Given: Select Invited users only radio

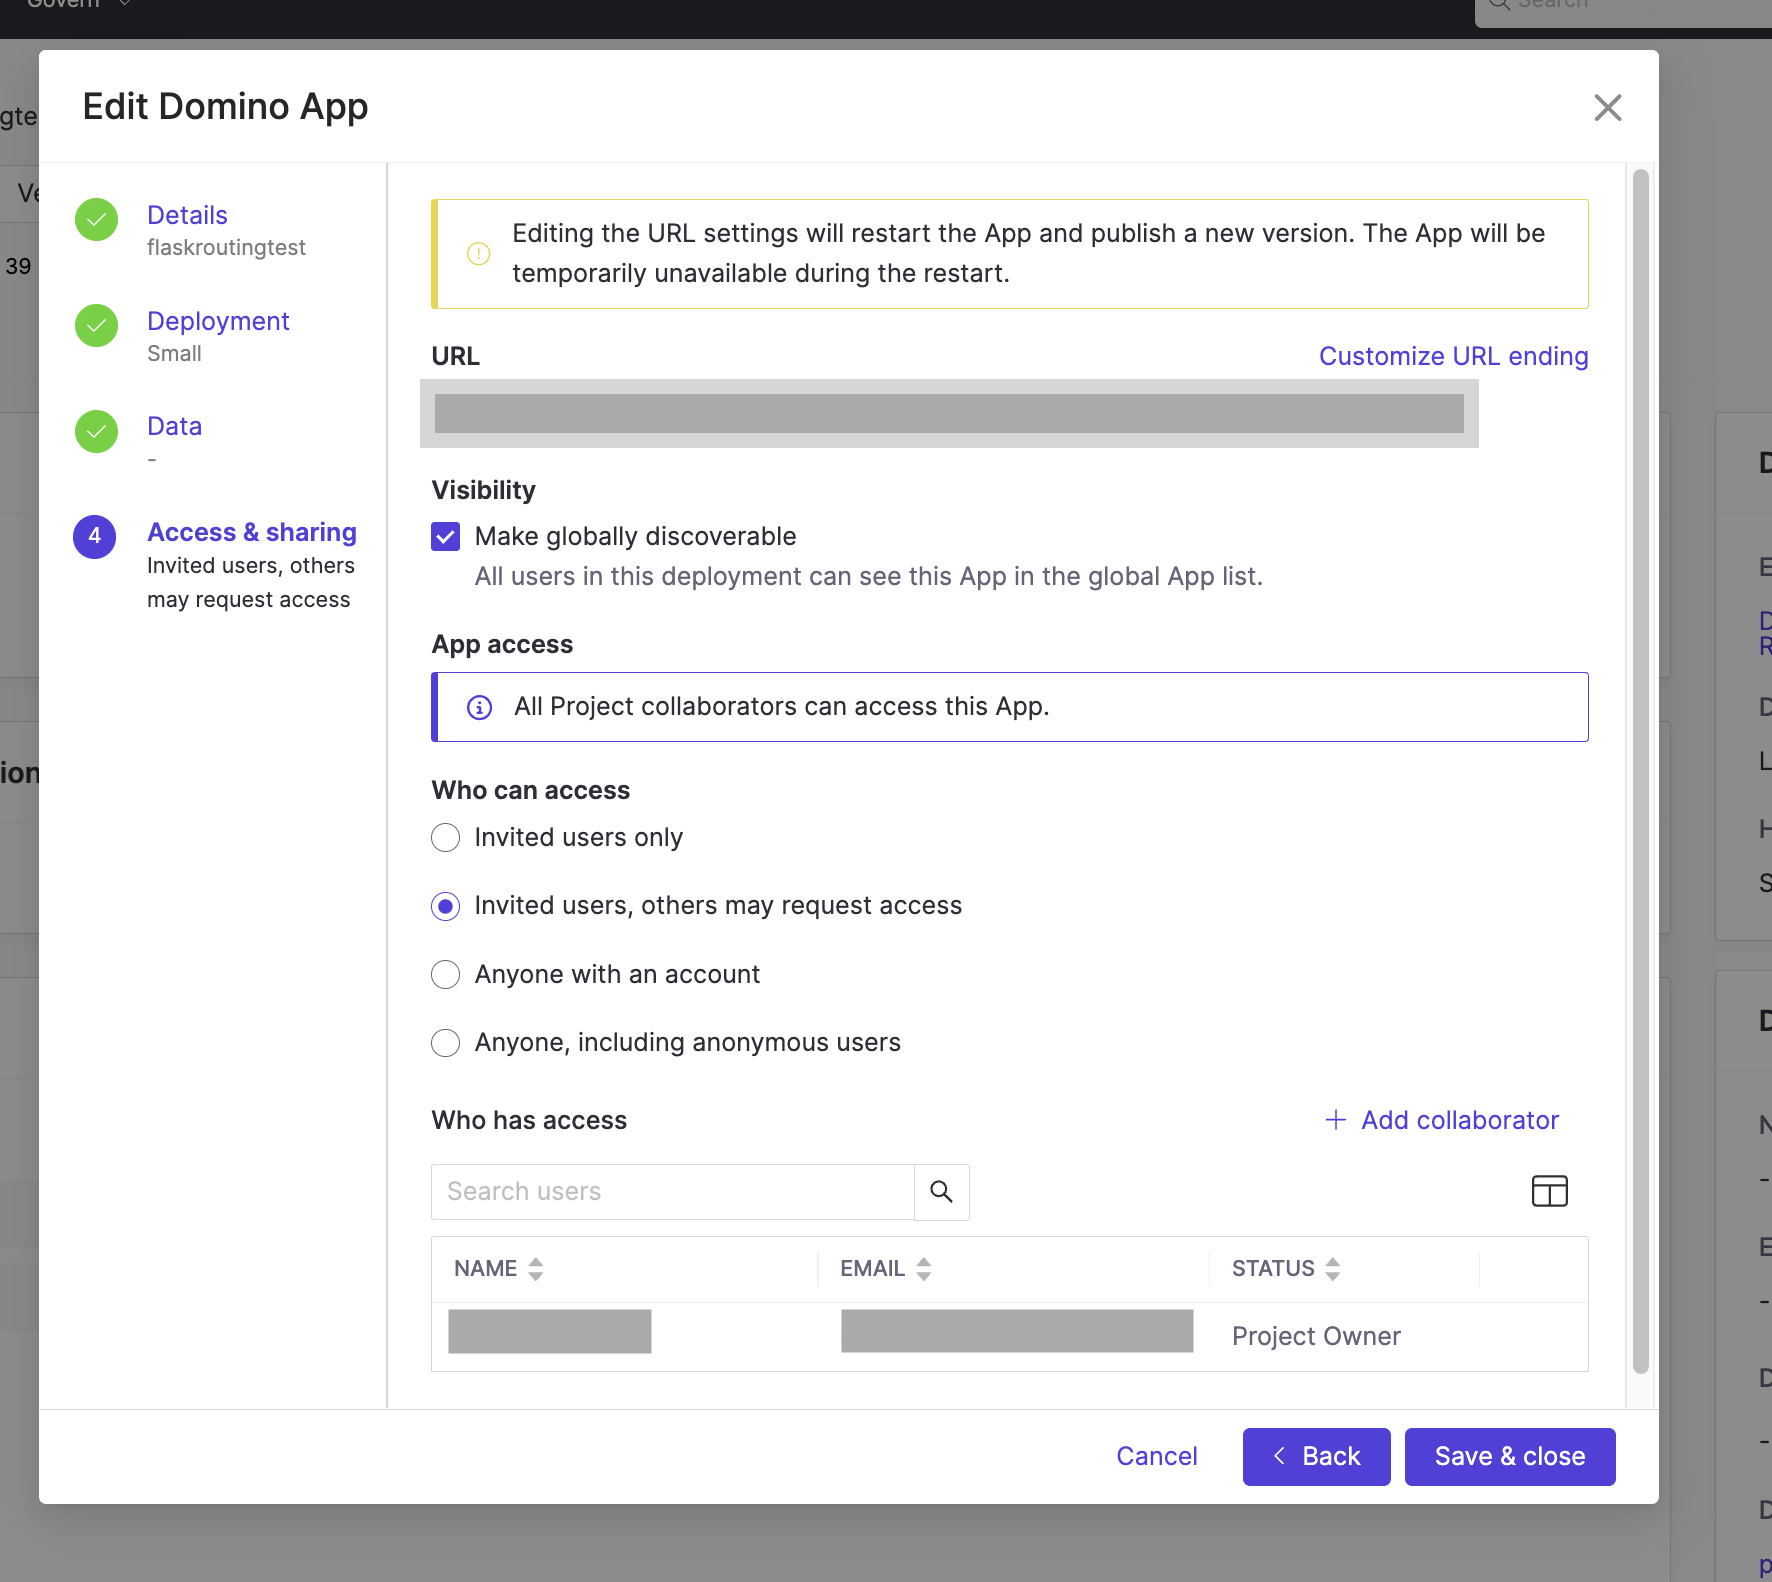Looking at the screenshot, I should tap(446, 837).
